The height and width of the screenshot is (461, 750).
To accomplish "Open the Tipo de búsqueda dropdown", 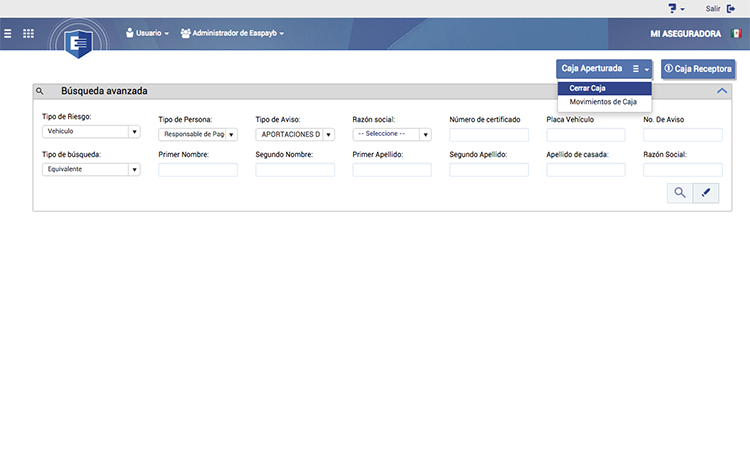I will click(x=91, y=169).
